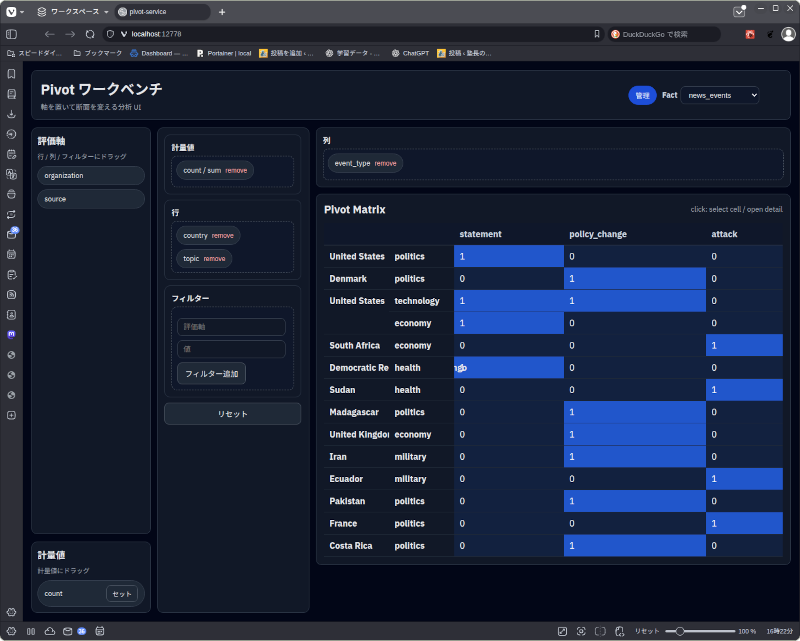800x641 pixels.
Task: Remove the country row chip
Action: pos(222,236)
